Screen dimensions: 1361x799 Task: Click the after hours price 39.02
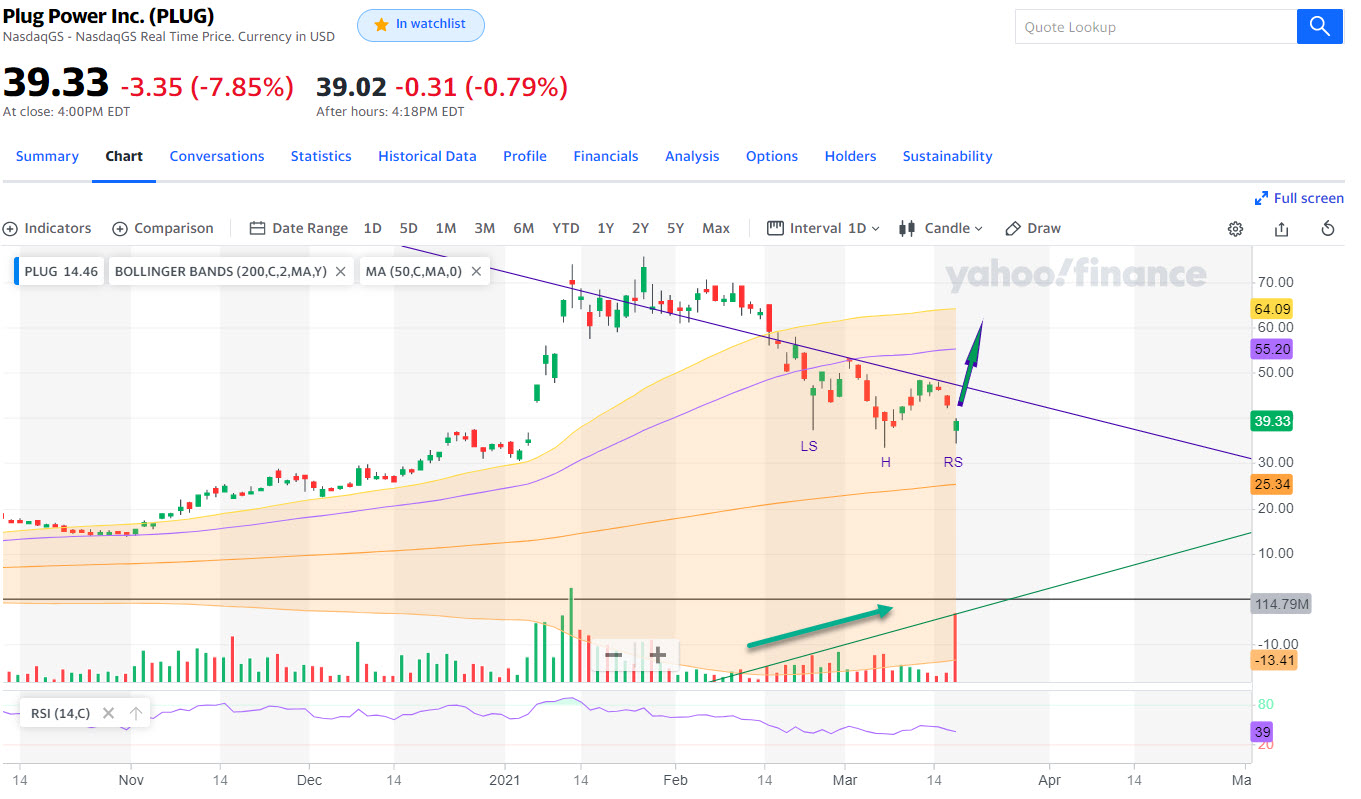tap(351, 87)
